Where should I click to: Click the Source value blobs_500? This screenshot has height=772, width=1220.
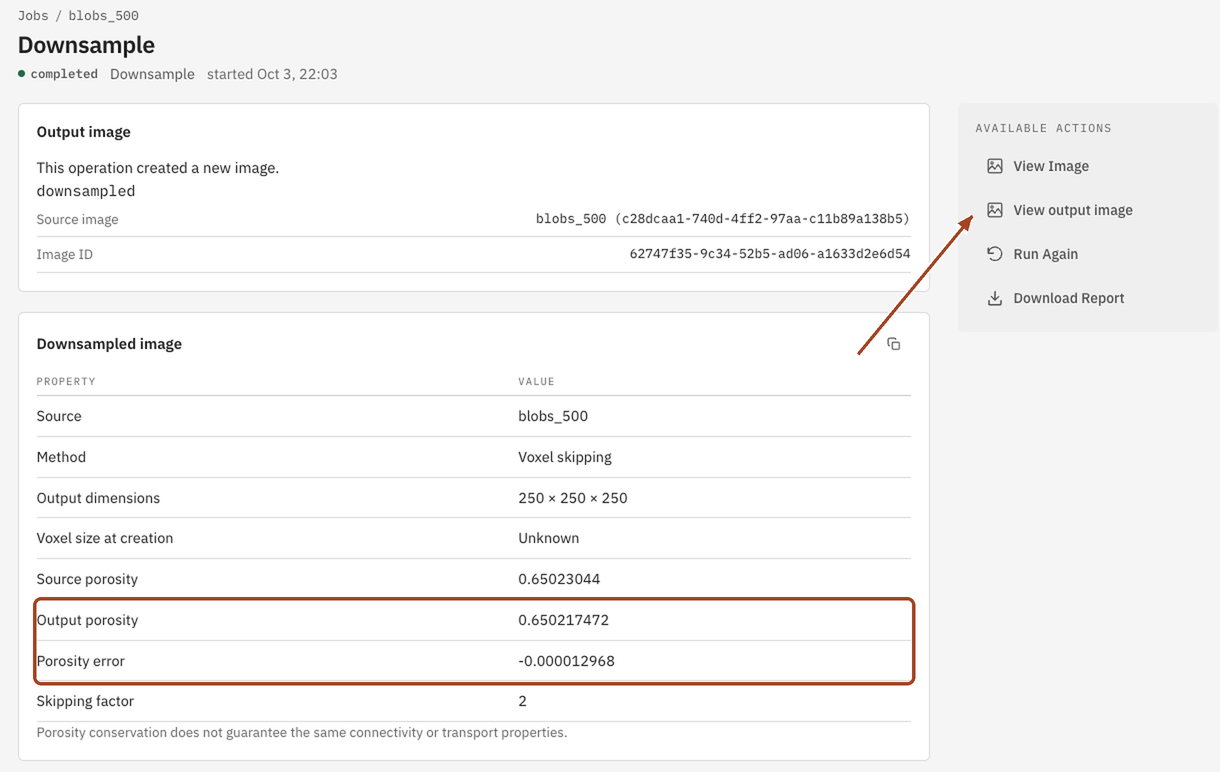pyautogui.click(x=553, y=416)
